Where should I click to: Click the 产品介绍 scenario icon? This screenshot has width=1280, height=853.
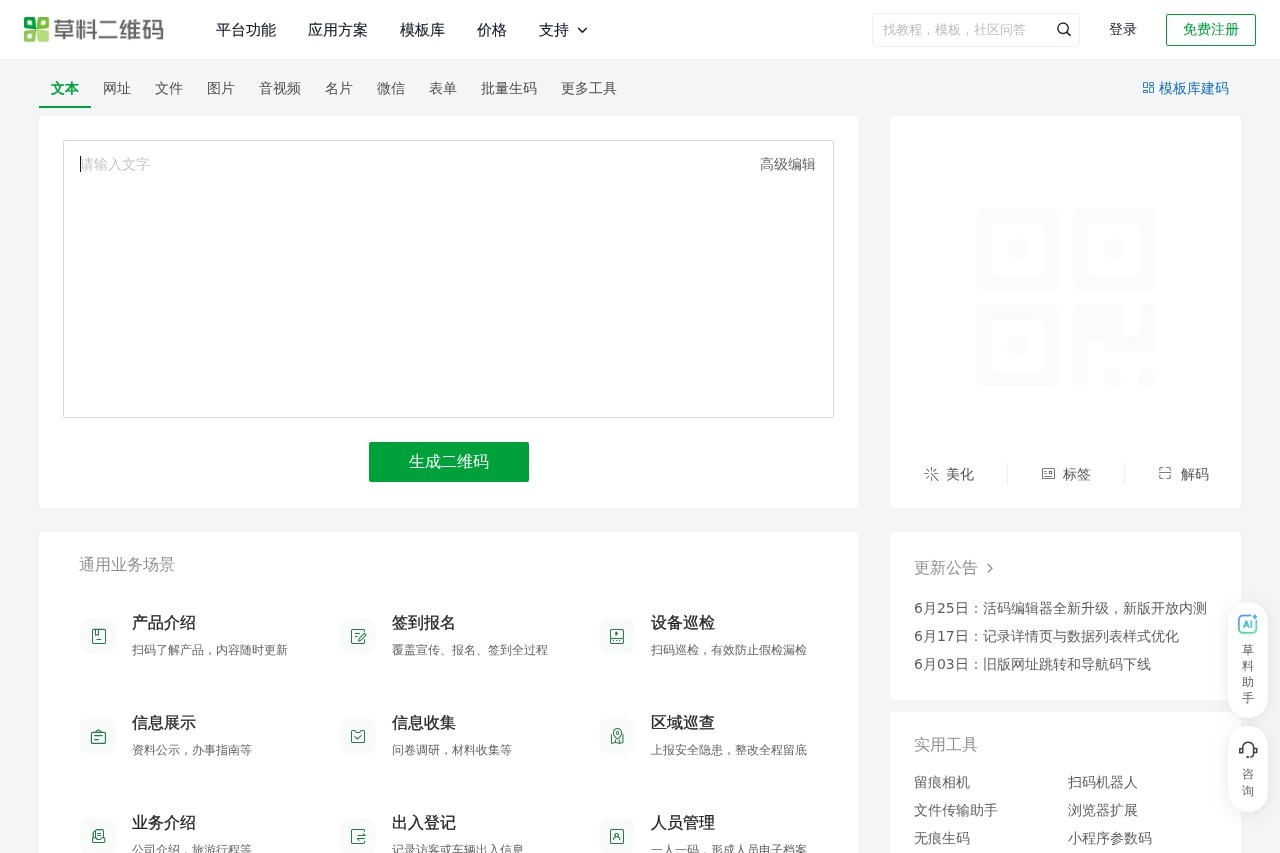pos(98,636)
